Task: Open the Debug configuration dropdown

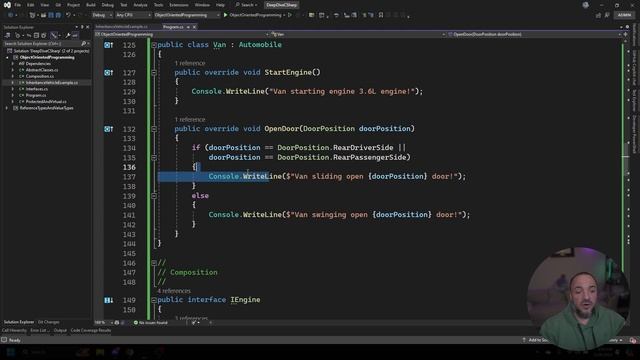Action: (102, 15)
